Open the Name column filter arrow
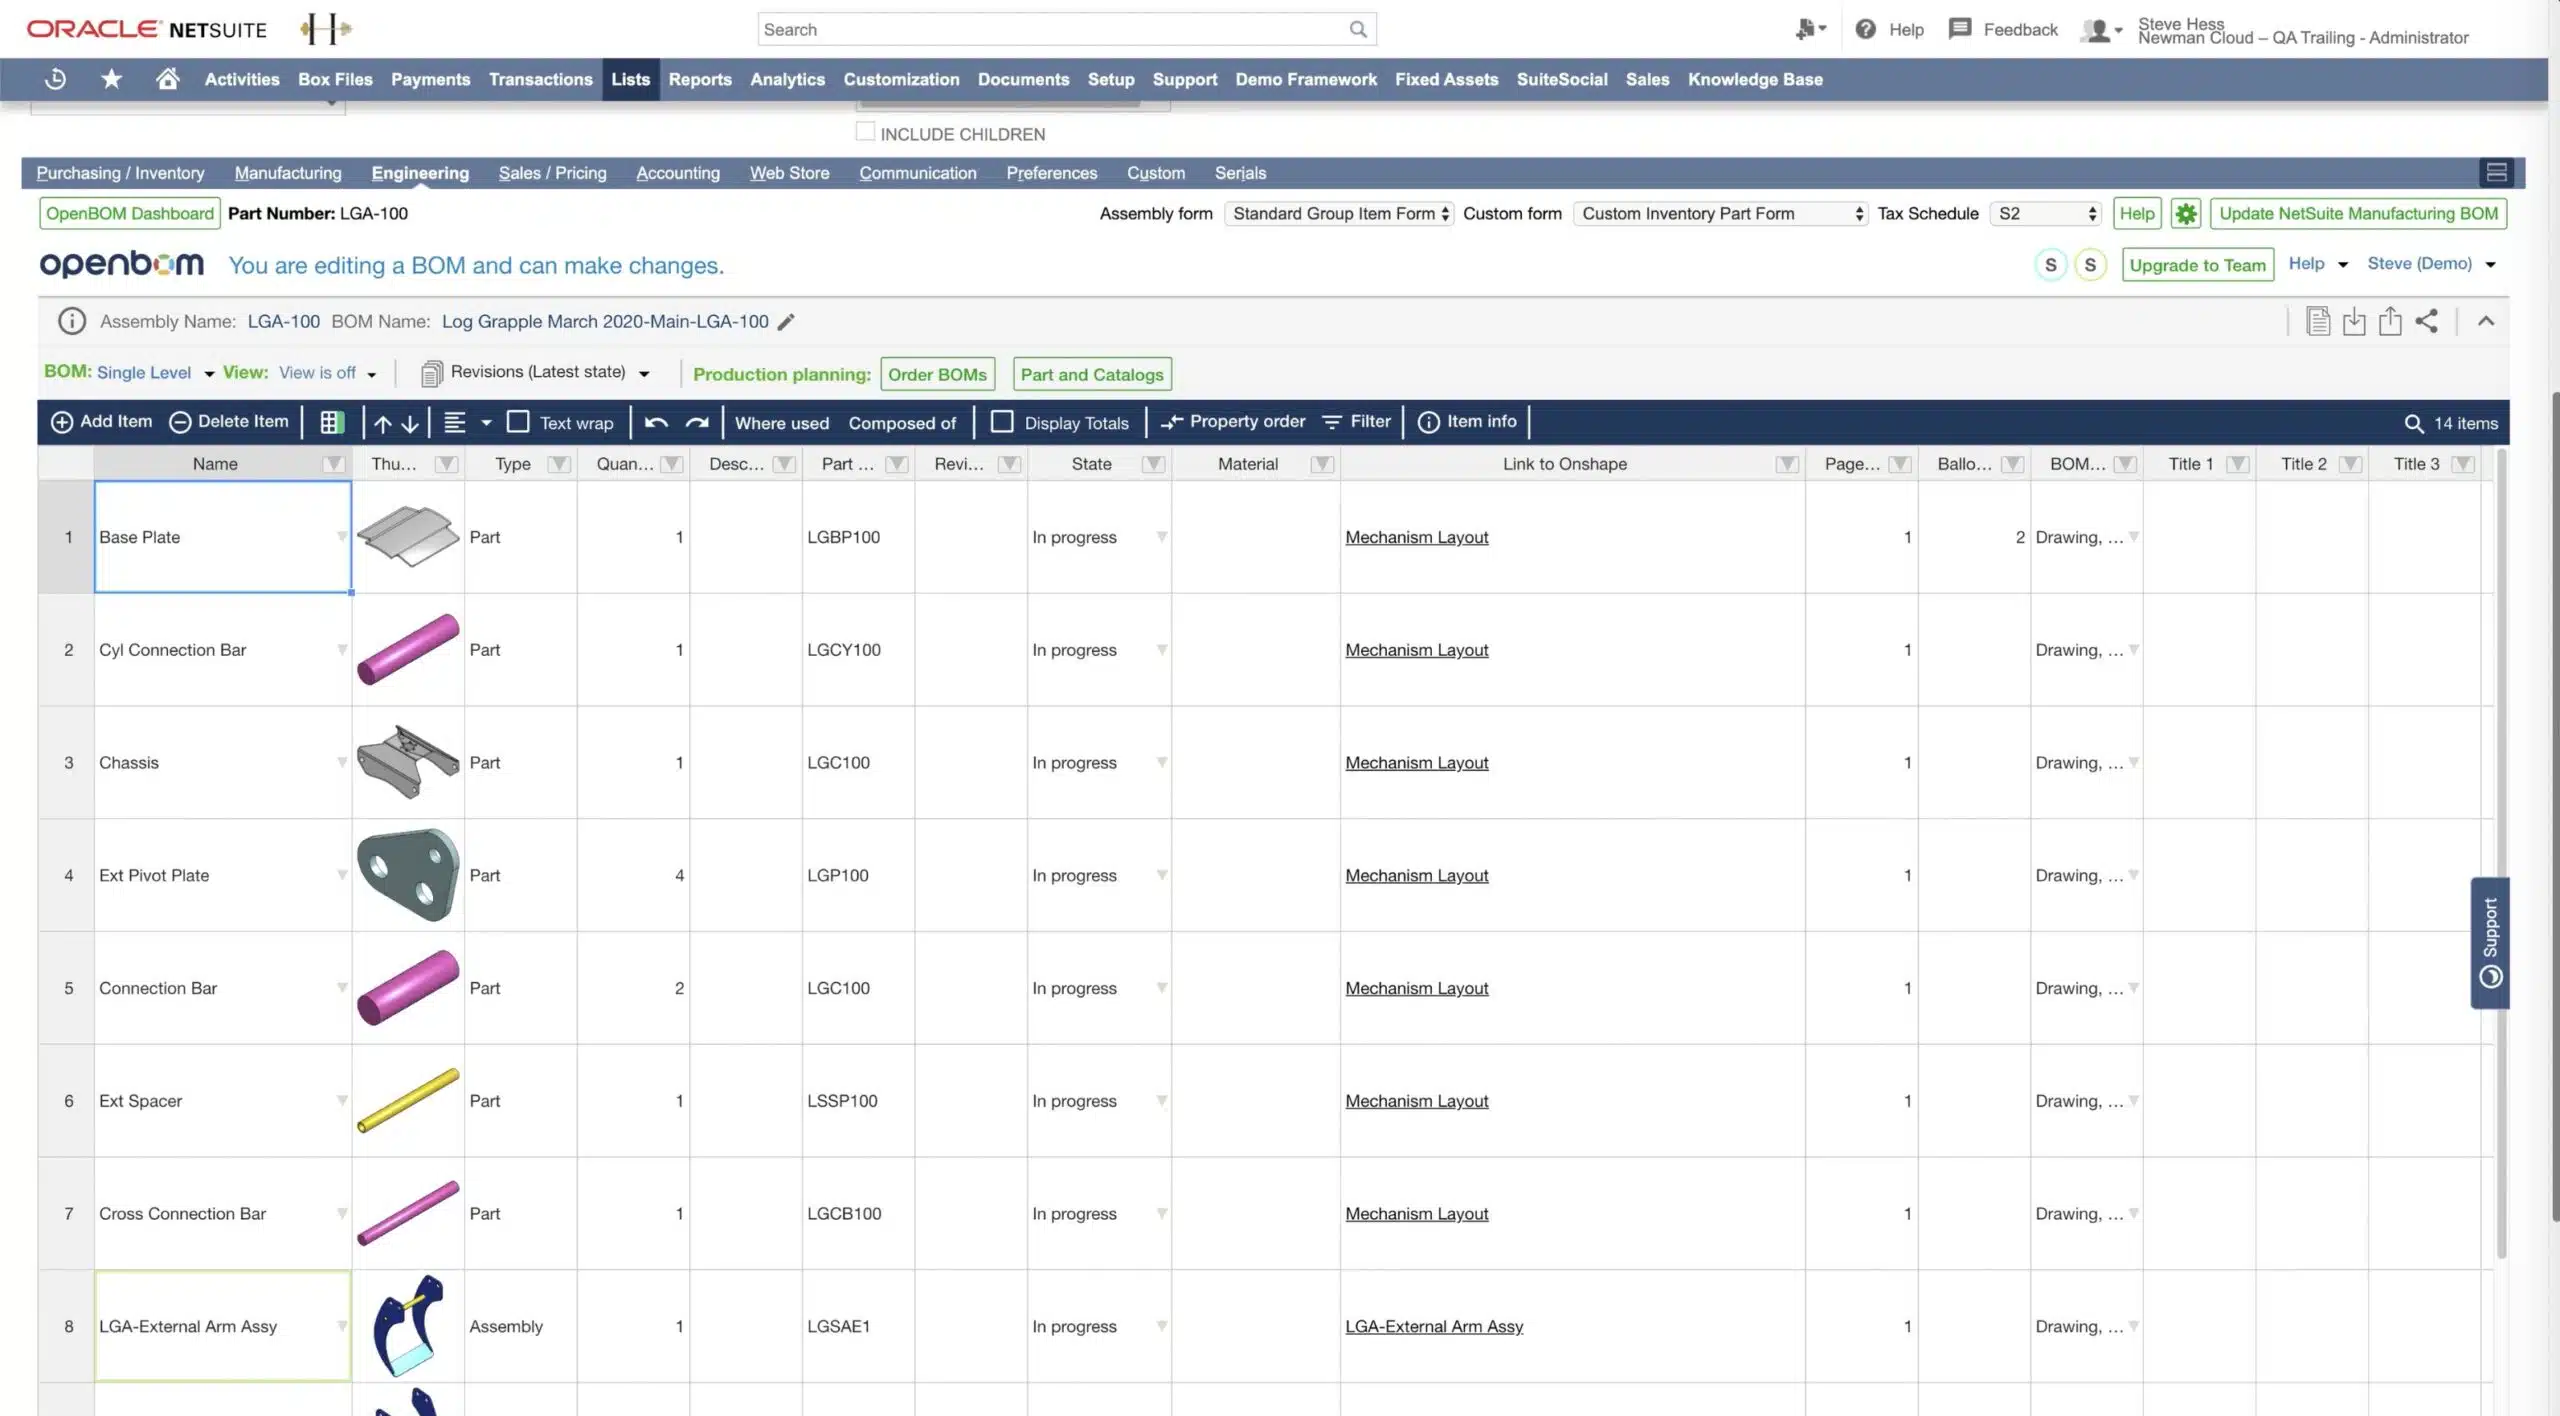Image resolution: width=2560 pixels, height=1416 pixels. [333, 464]
